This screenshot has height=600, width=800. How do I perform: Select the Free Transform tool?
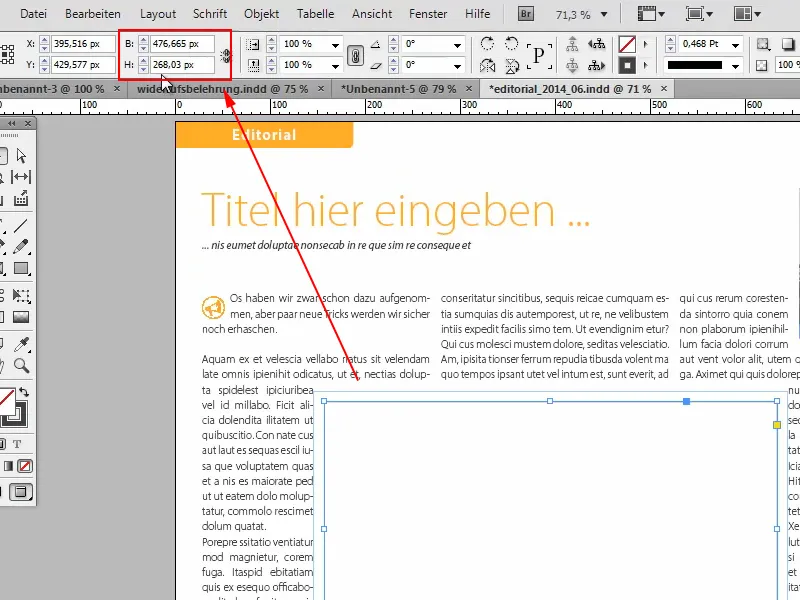pos(21,296)
